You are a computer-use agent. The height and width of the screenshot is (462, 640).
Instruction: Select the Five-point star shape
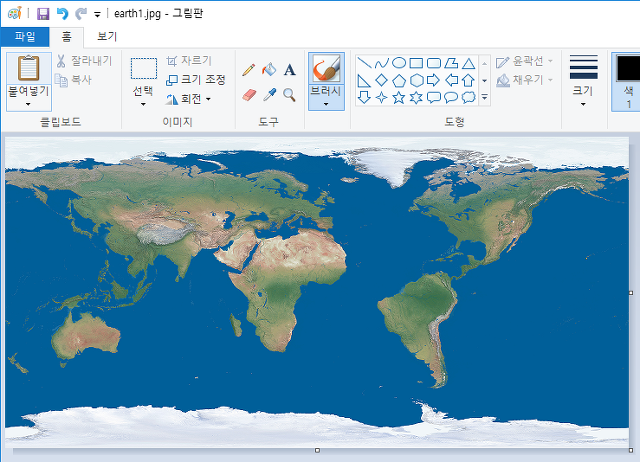[399, 98]
